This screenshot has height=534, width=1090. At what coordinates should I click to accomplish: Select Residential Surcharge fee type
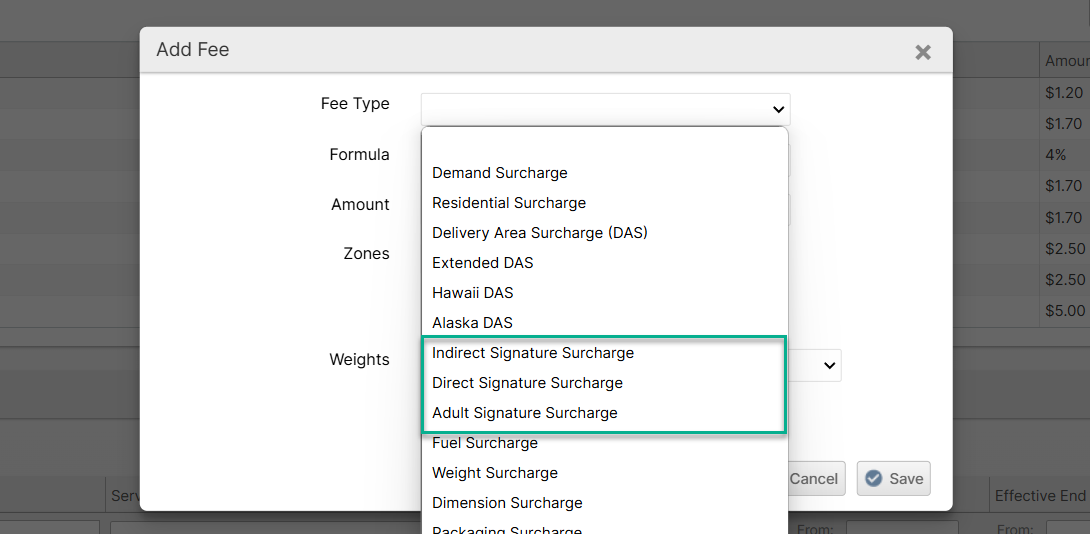(509, 203)
